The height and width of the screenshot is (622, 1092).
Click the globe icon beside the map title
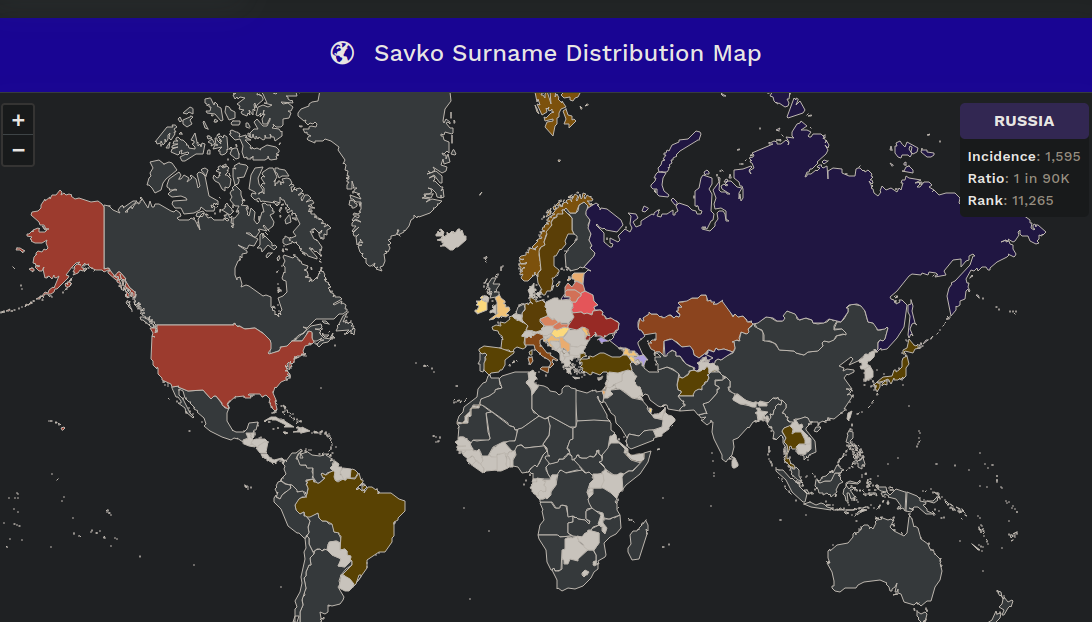point(342,53)
